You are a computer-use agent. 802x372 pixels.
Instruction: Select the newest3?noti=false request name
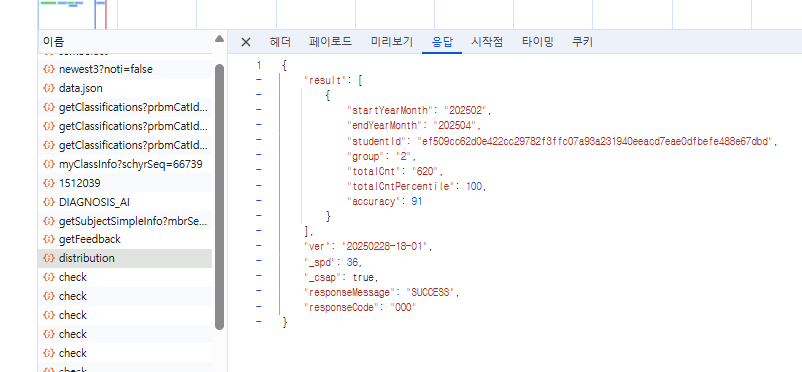(105, 69)
